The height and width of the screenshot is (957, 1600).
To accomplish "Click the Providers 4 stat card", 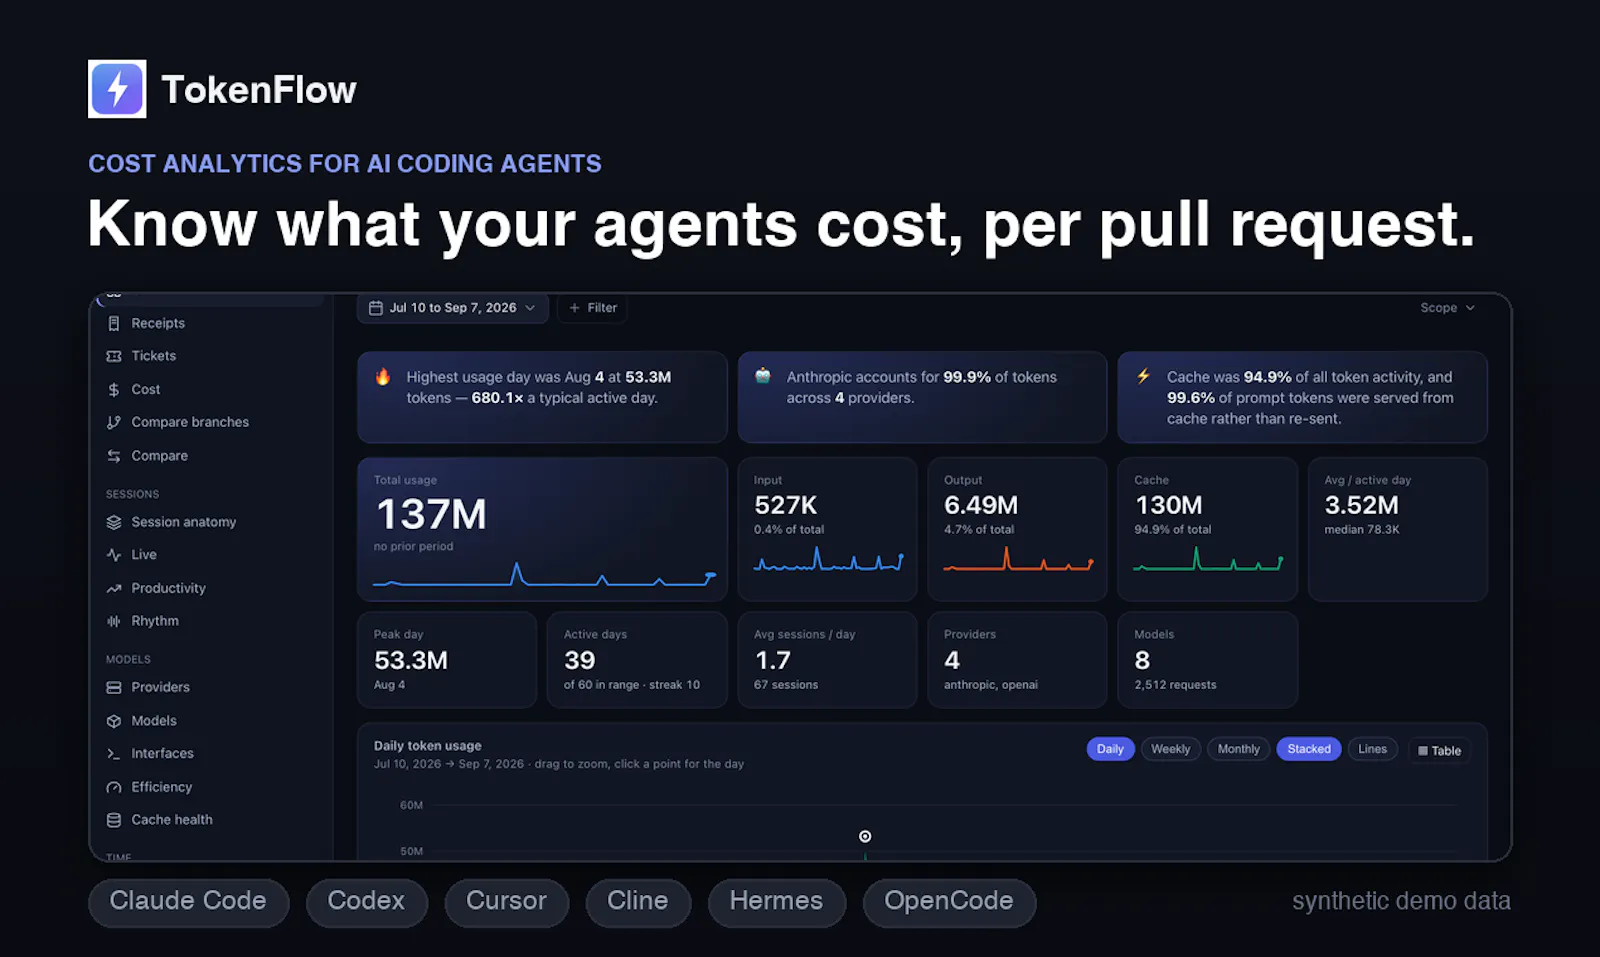I will coord(1017,660).
